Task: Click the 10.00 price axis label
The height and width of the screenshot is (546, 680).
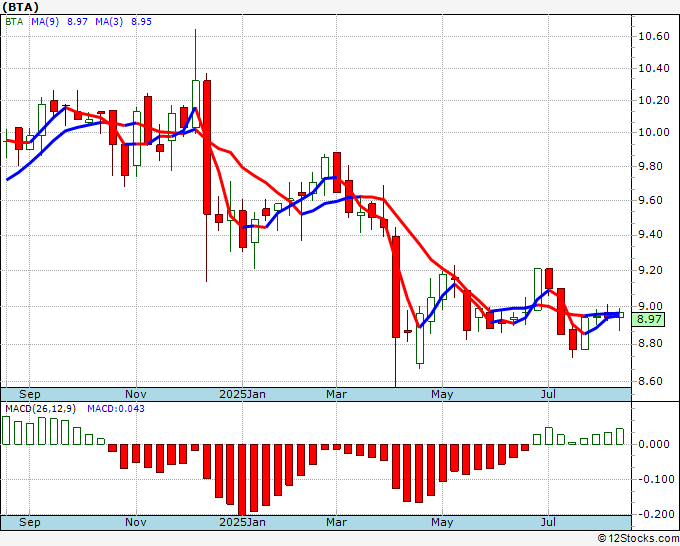Action: 654,133
